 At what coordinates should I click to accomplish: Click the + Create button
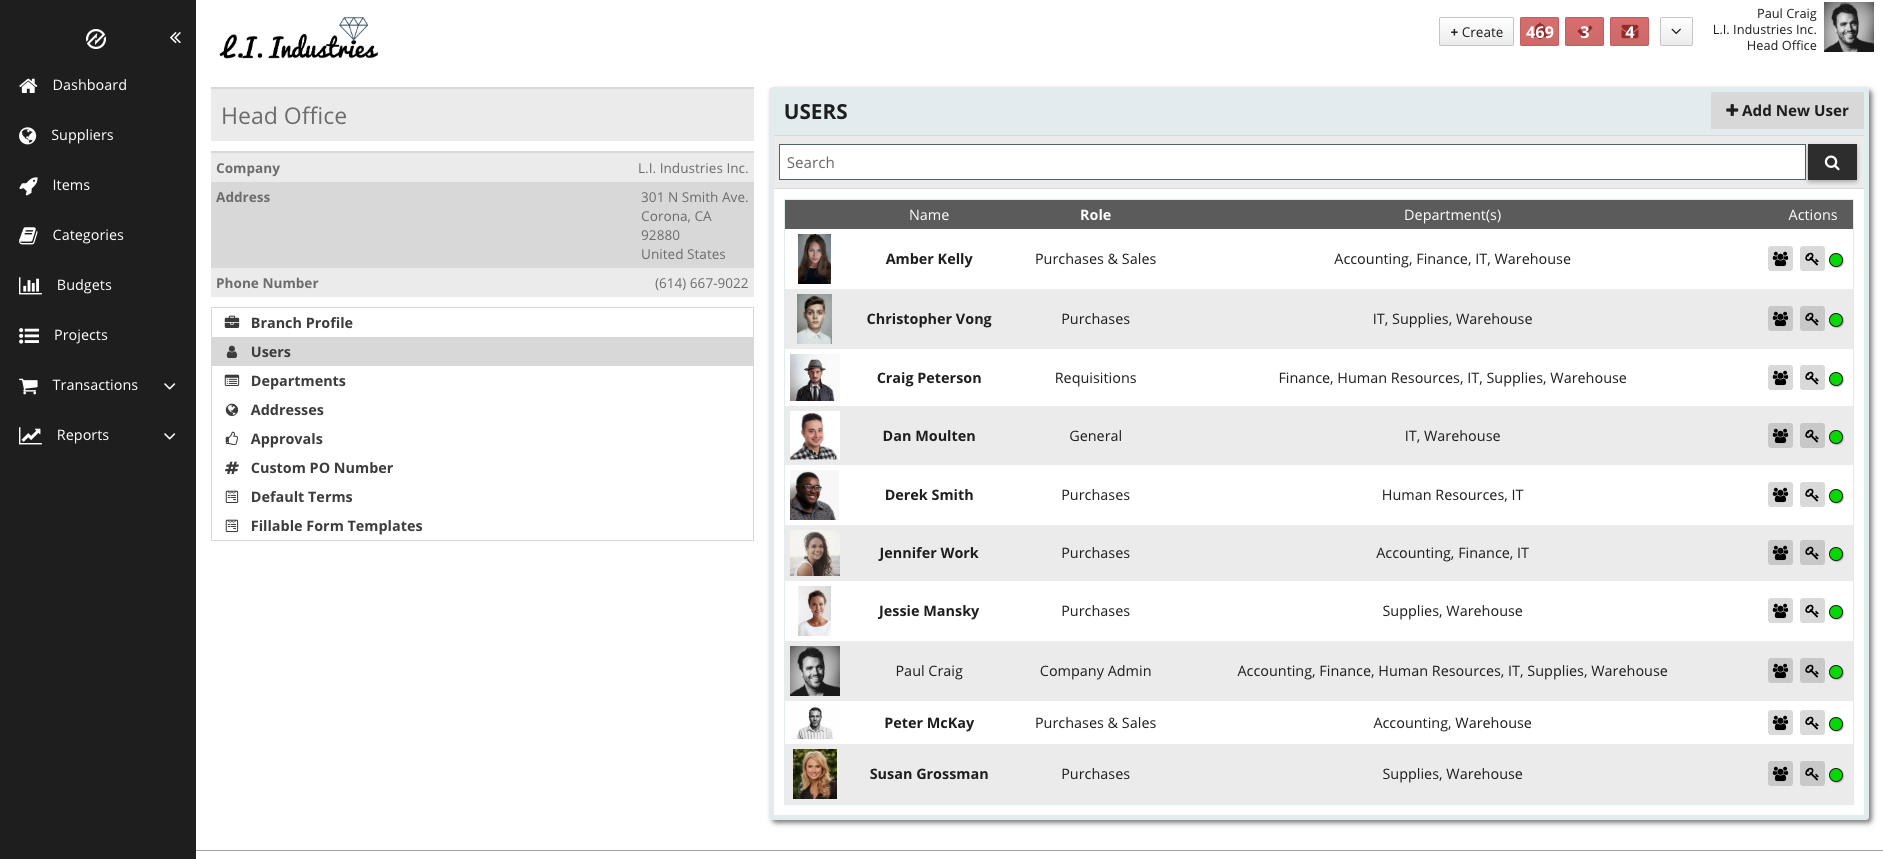(1476, 32)
